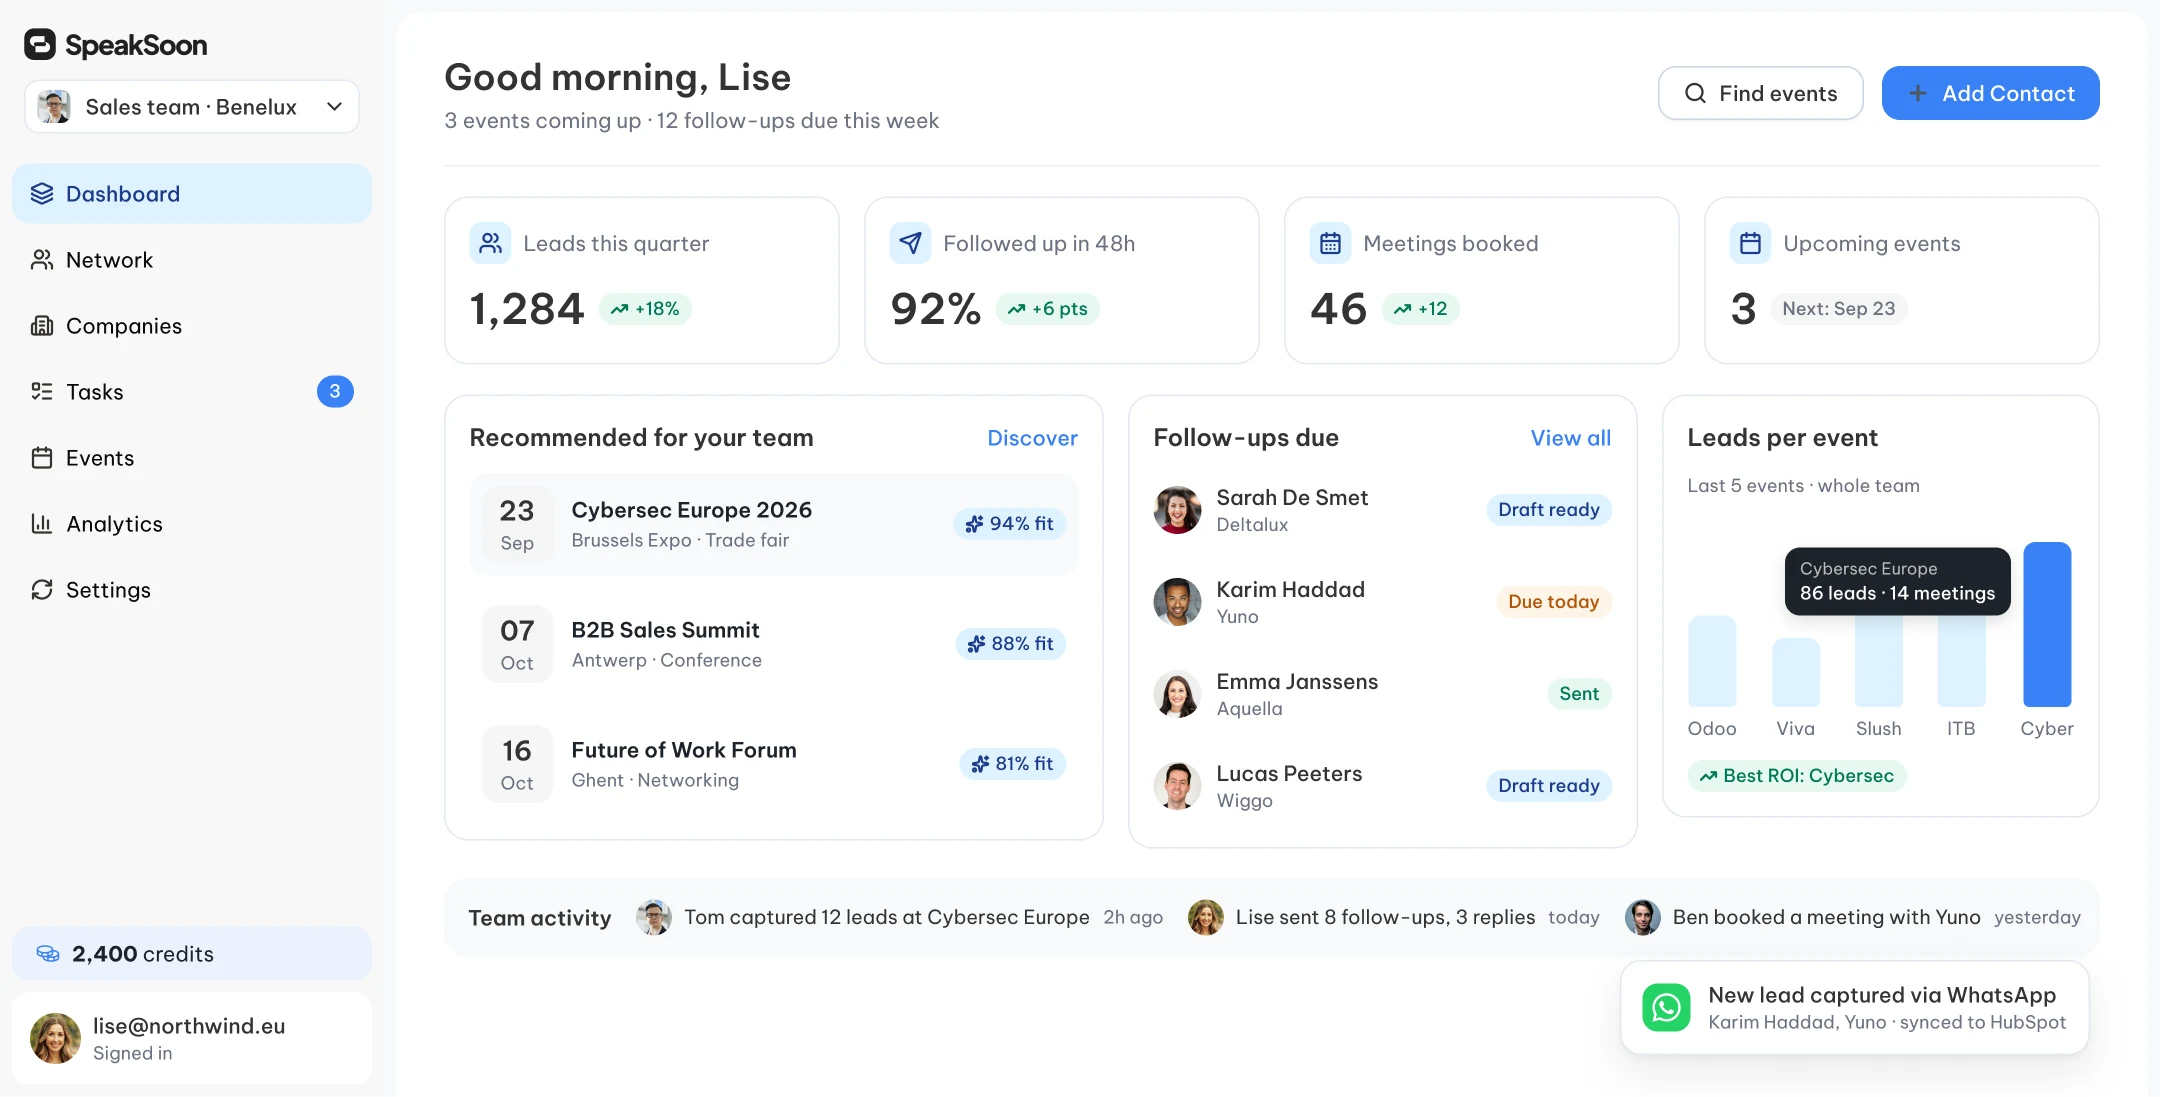Click the 2,400 credits panel

coord(192,954)
